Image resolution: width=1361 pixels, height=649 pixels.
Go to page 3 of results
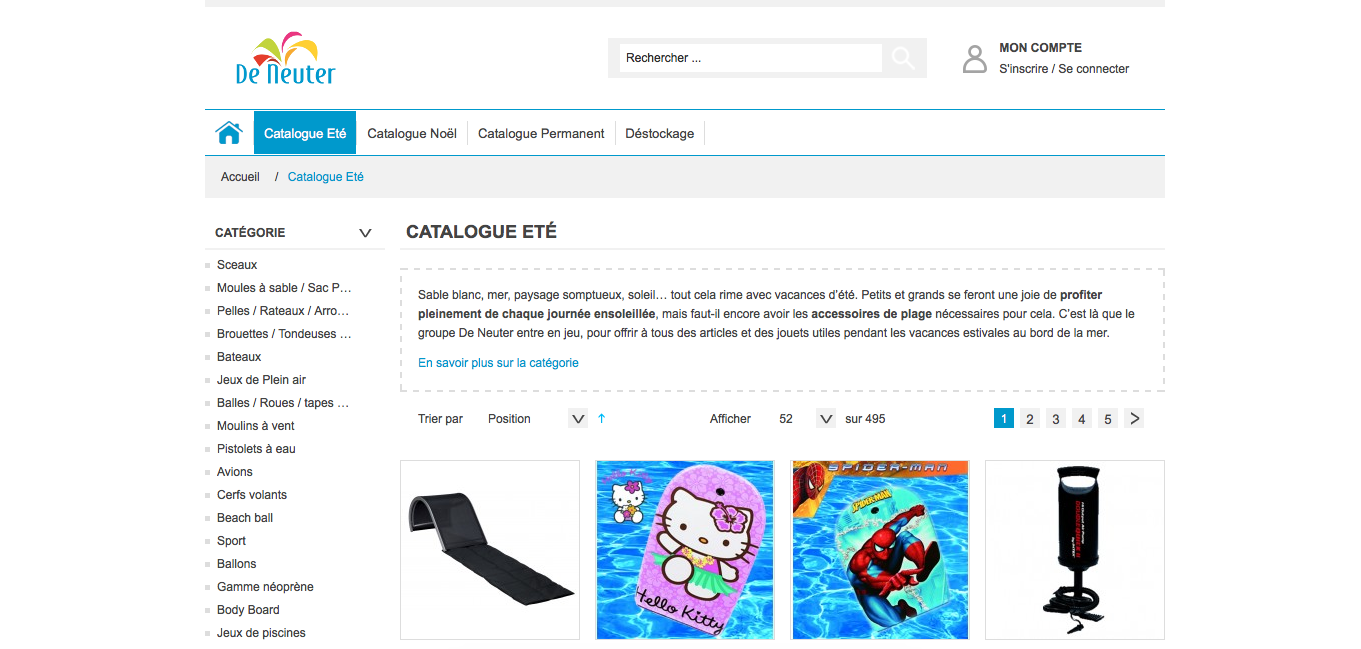(1056, 419)
